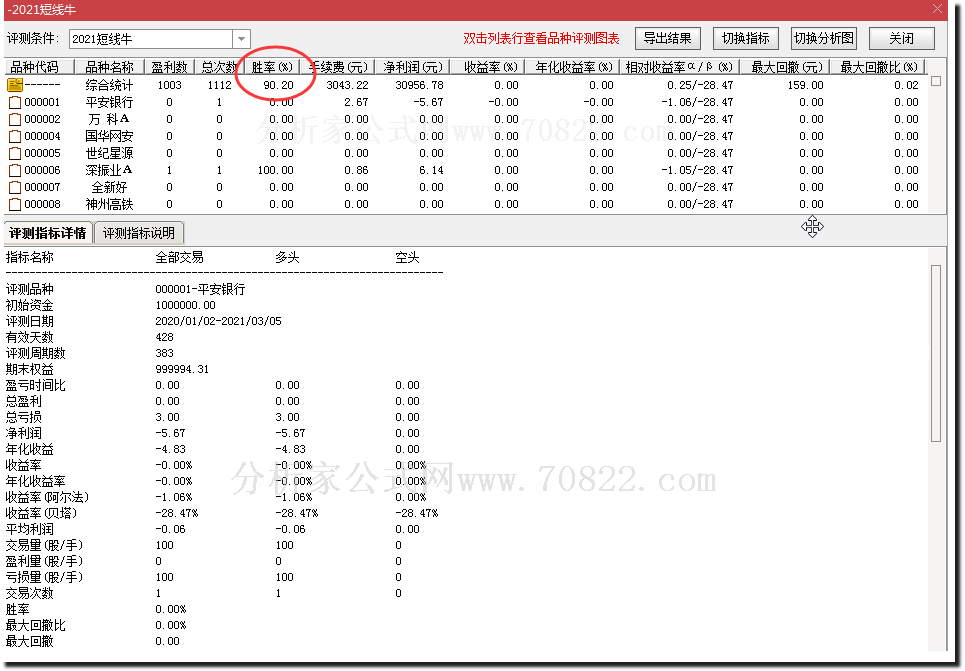
Task: Click the small scroll box at top-right of list
Action: pyautogui.click(x=935, y=81)
